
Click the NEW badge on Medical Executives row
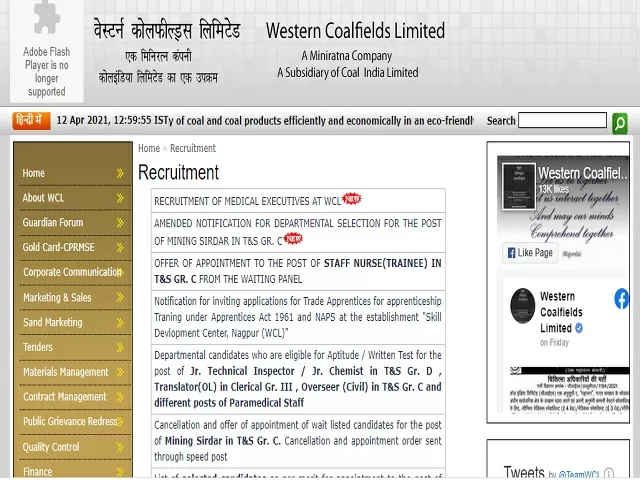351,198
